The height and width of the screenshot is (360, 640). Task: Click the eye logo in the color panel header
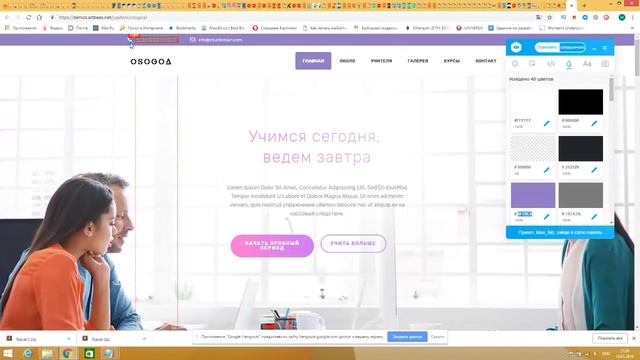(x=516, y=48)
